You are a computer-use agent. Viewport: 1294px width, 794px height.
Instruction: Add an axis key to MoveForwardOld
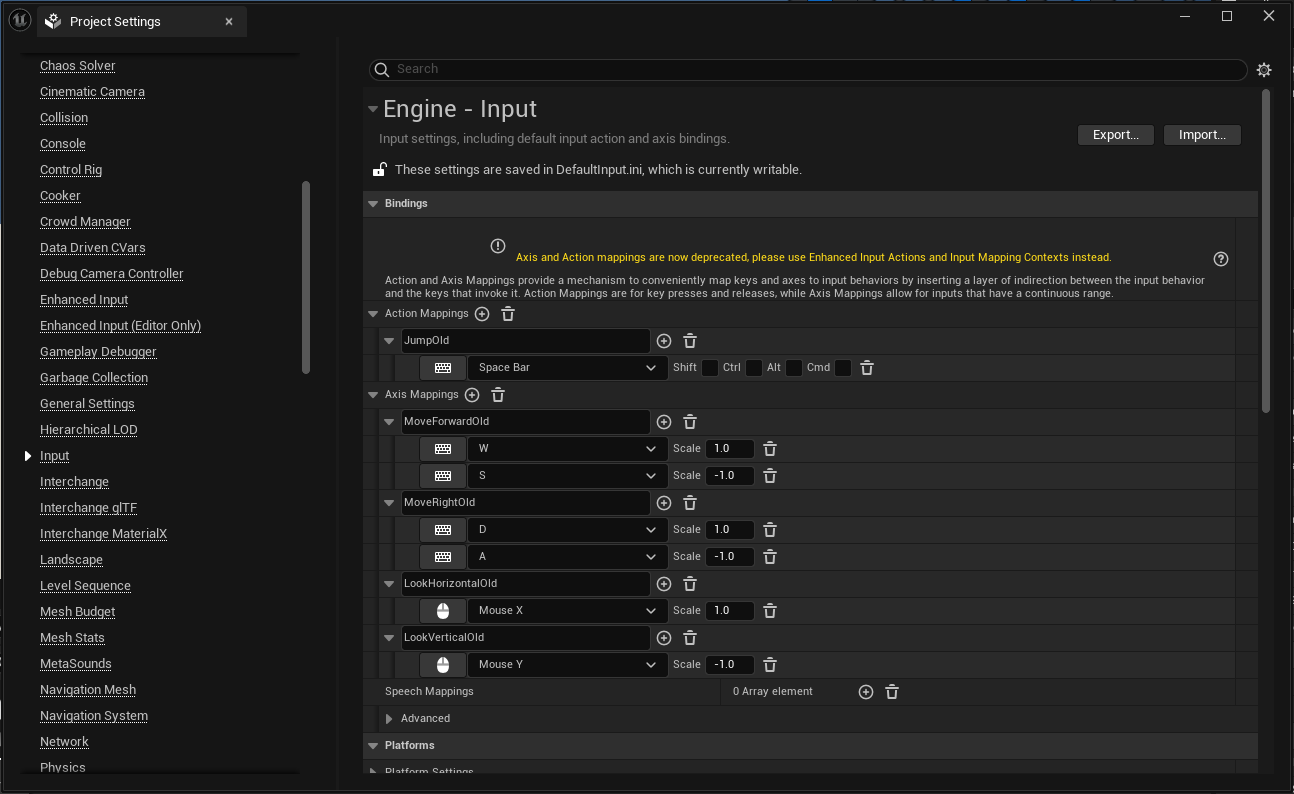click(x=664, y=422)
